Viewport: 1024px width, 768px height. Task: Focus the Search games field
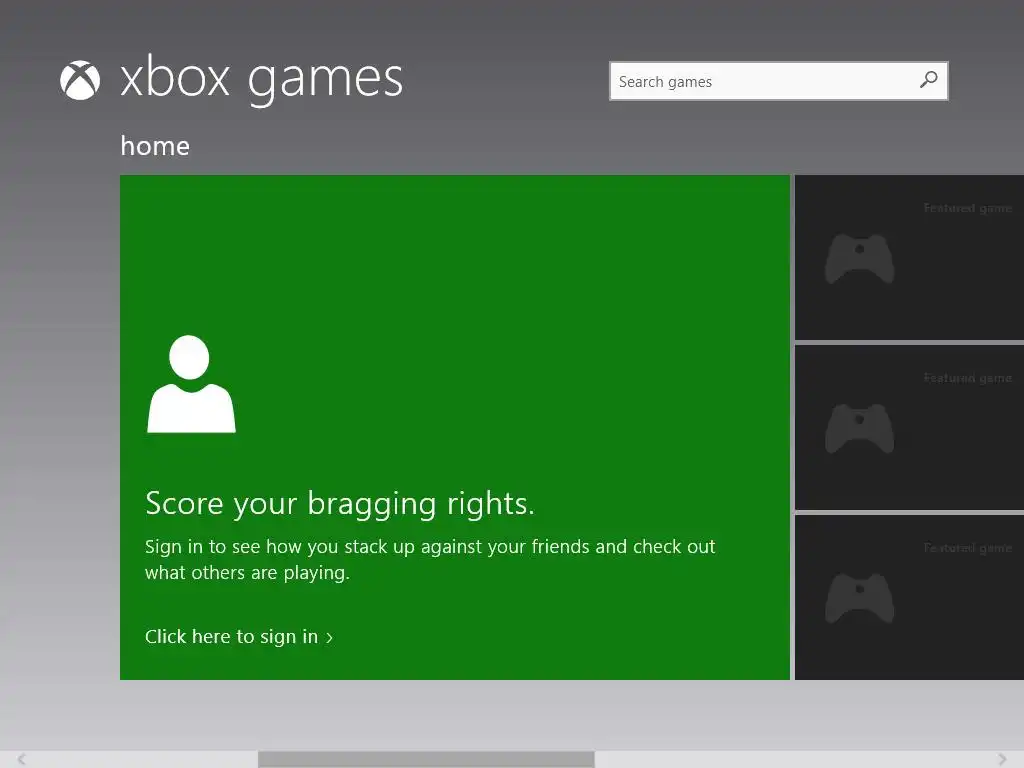[778, 81]
